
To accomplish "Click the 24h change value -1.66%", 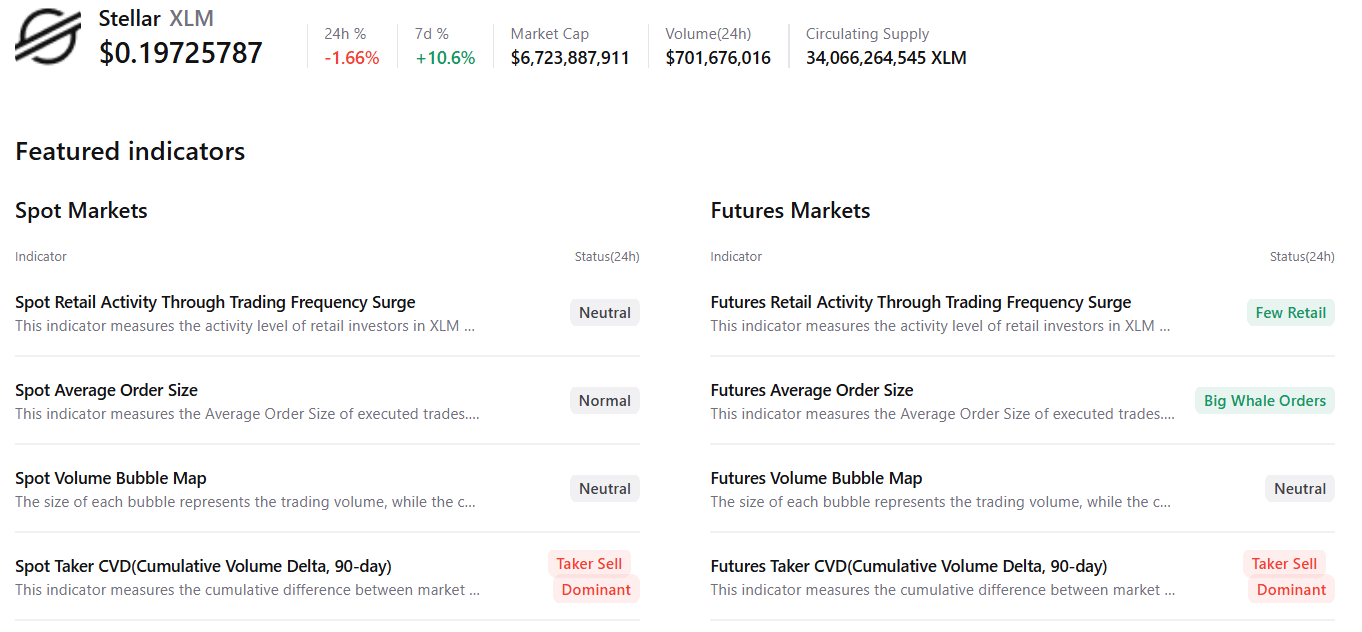I will pyautogui.click(x=352, y=58).
